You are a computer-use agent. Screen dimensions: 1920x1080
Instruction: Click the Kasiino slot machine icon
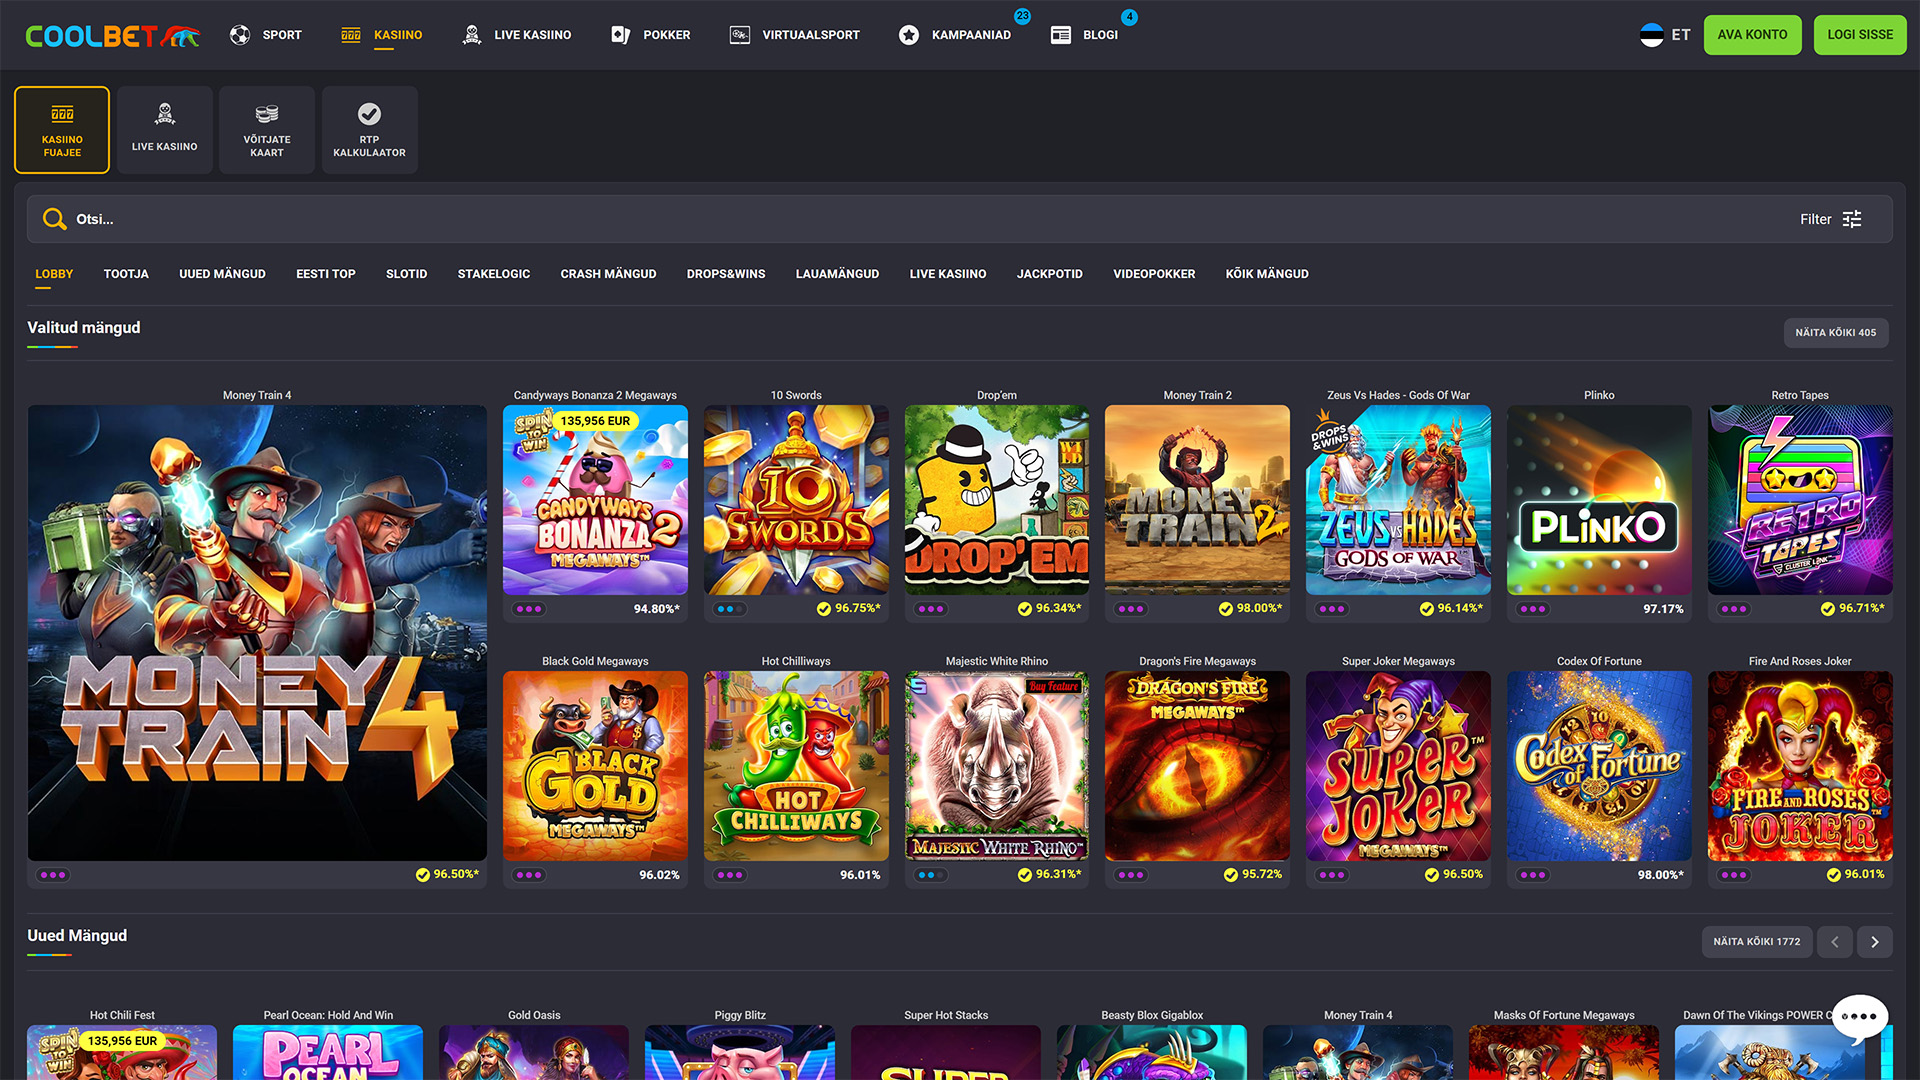(351, 35)
